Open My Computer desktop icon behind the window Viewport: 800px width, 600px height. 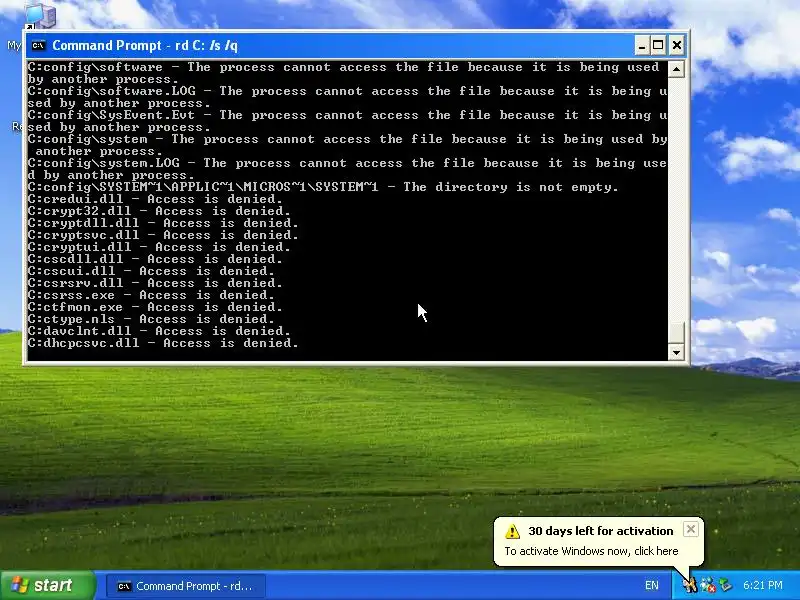coord(39,15)
